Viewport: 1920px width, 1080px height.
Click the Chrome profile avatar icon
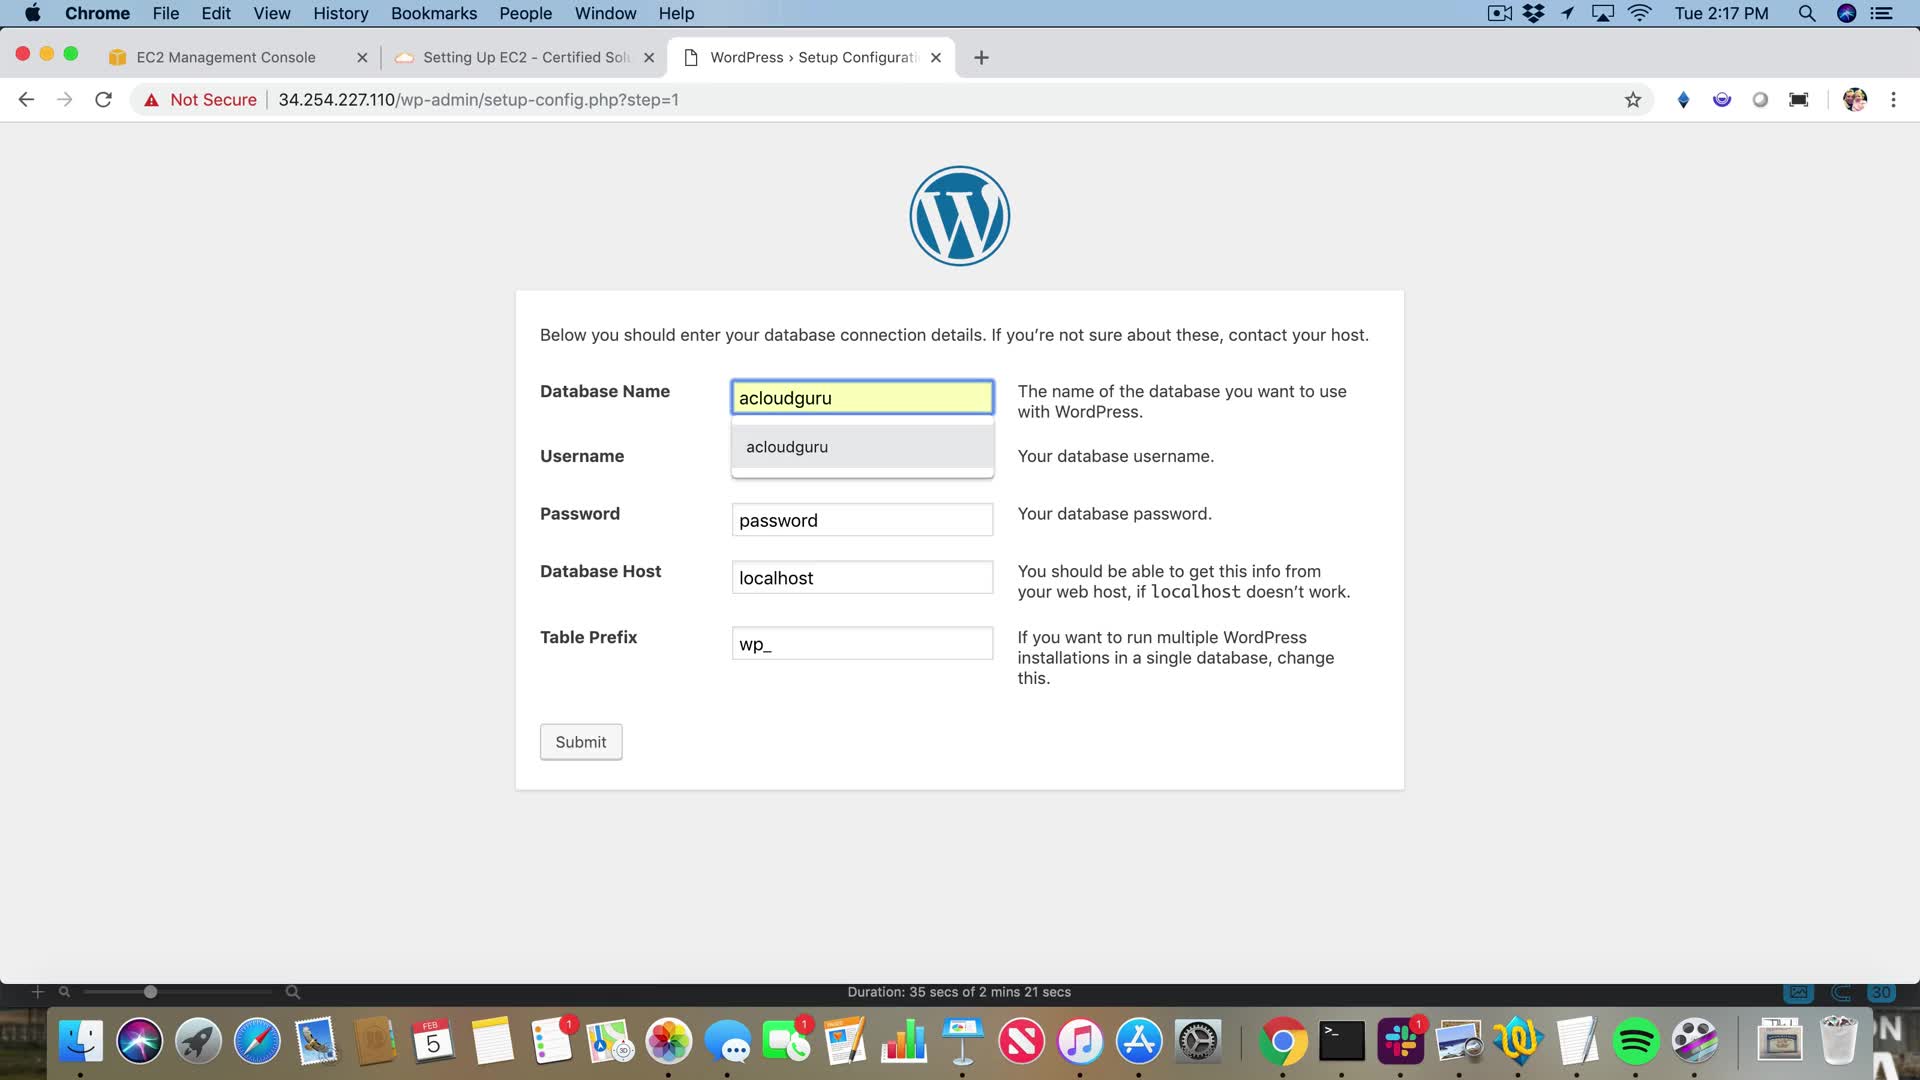pyautogui.click(x=1854, y=100)
